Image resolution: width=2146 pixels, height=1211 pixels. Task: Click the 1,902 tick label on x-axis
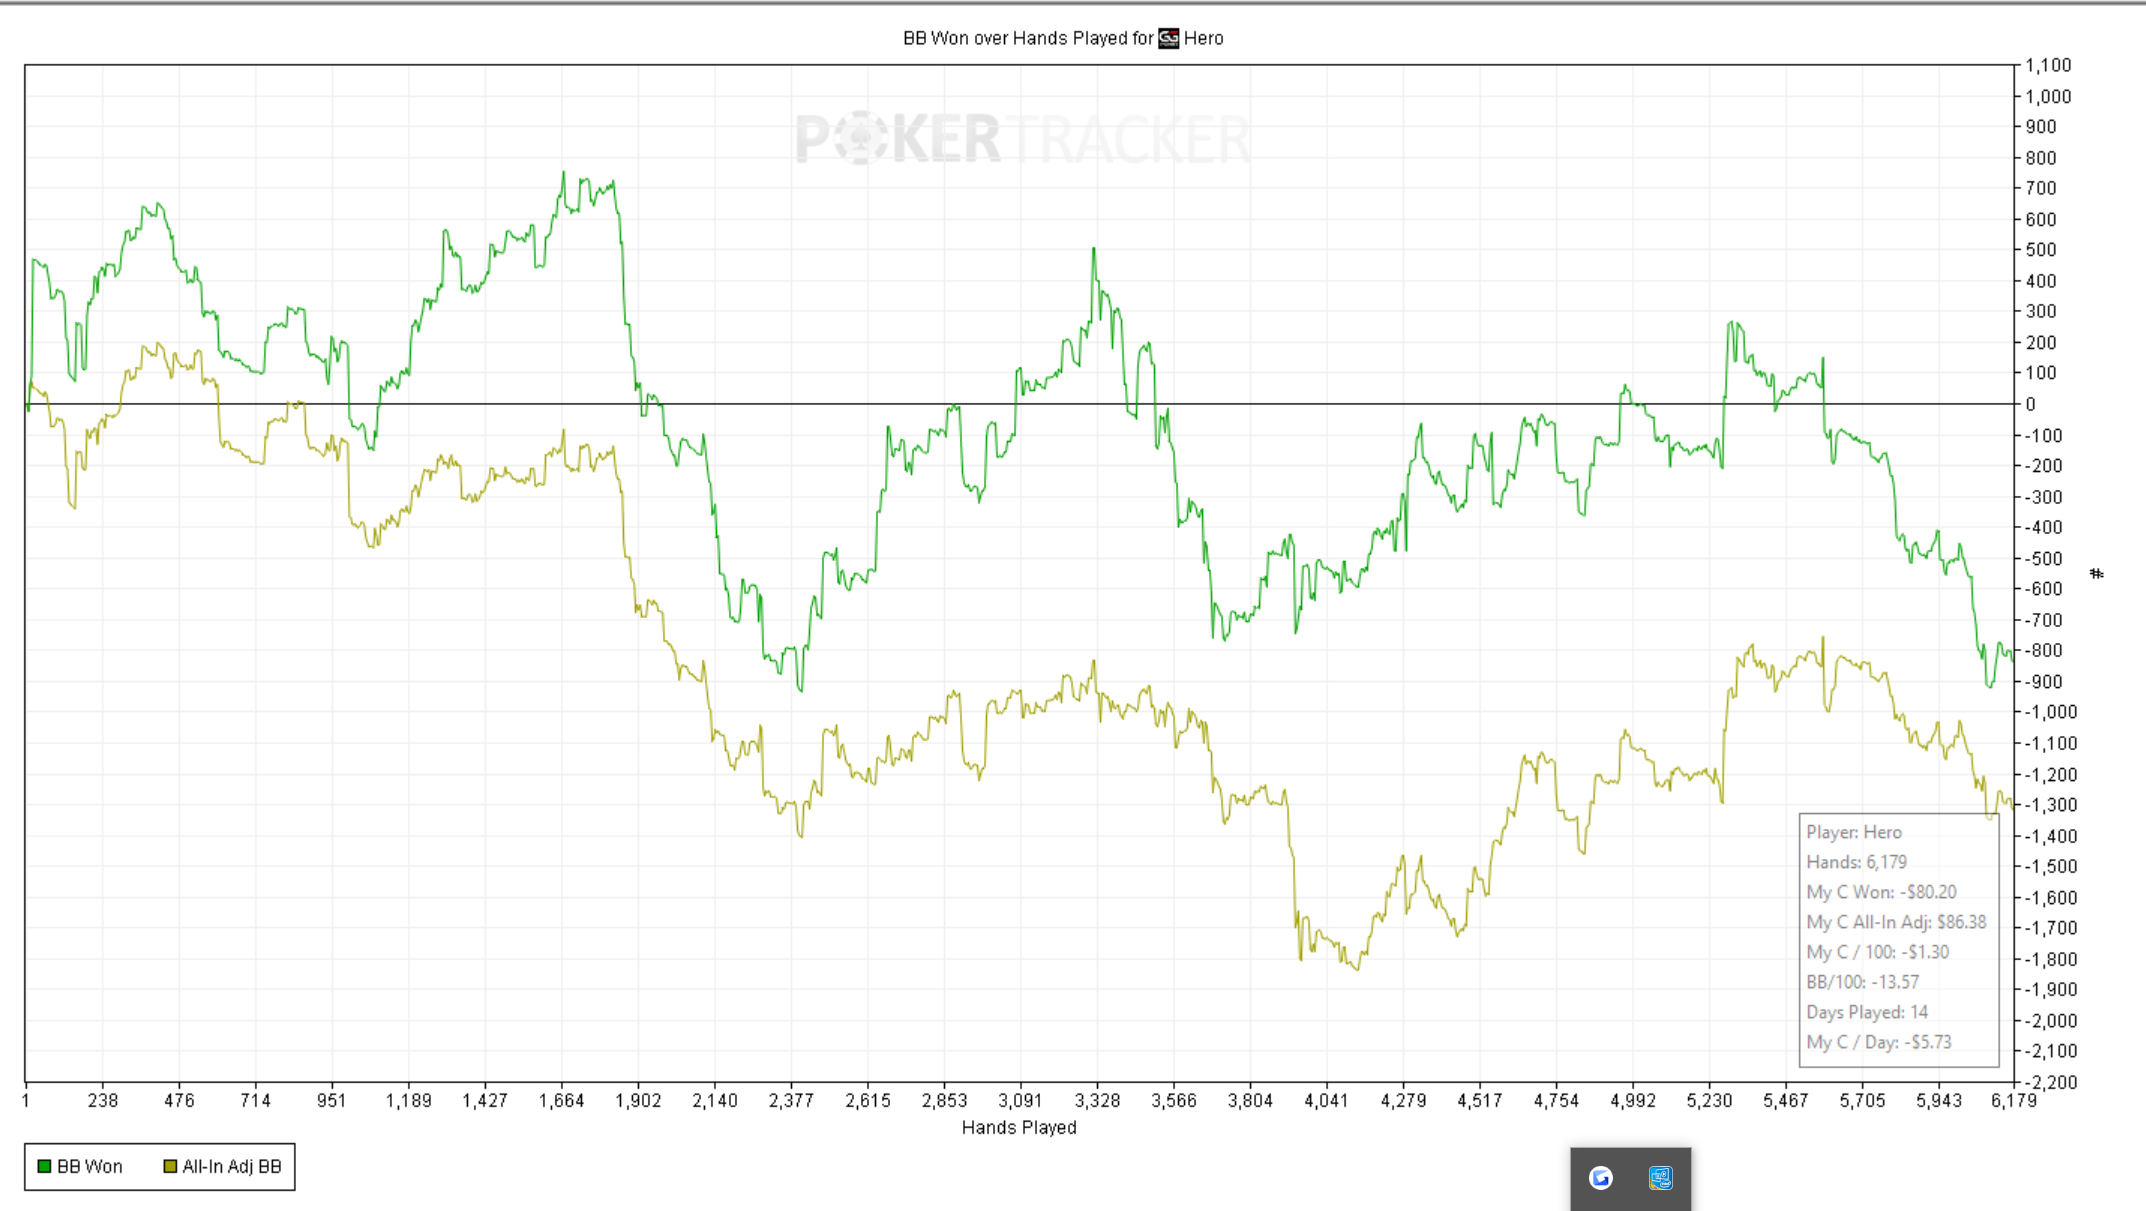638,1100
